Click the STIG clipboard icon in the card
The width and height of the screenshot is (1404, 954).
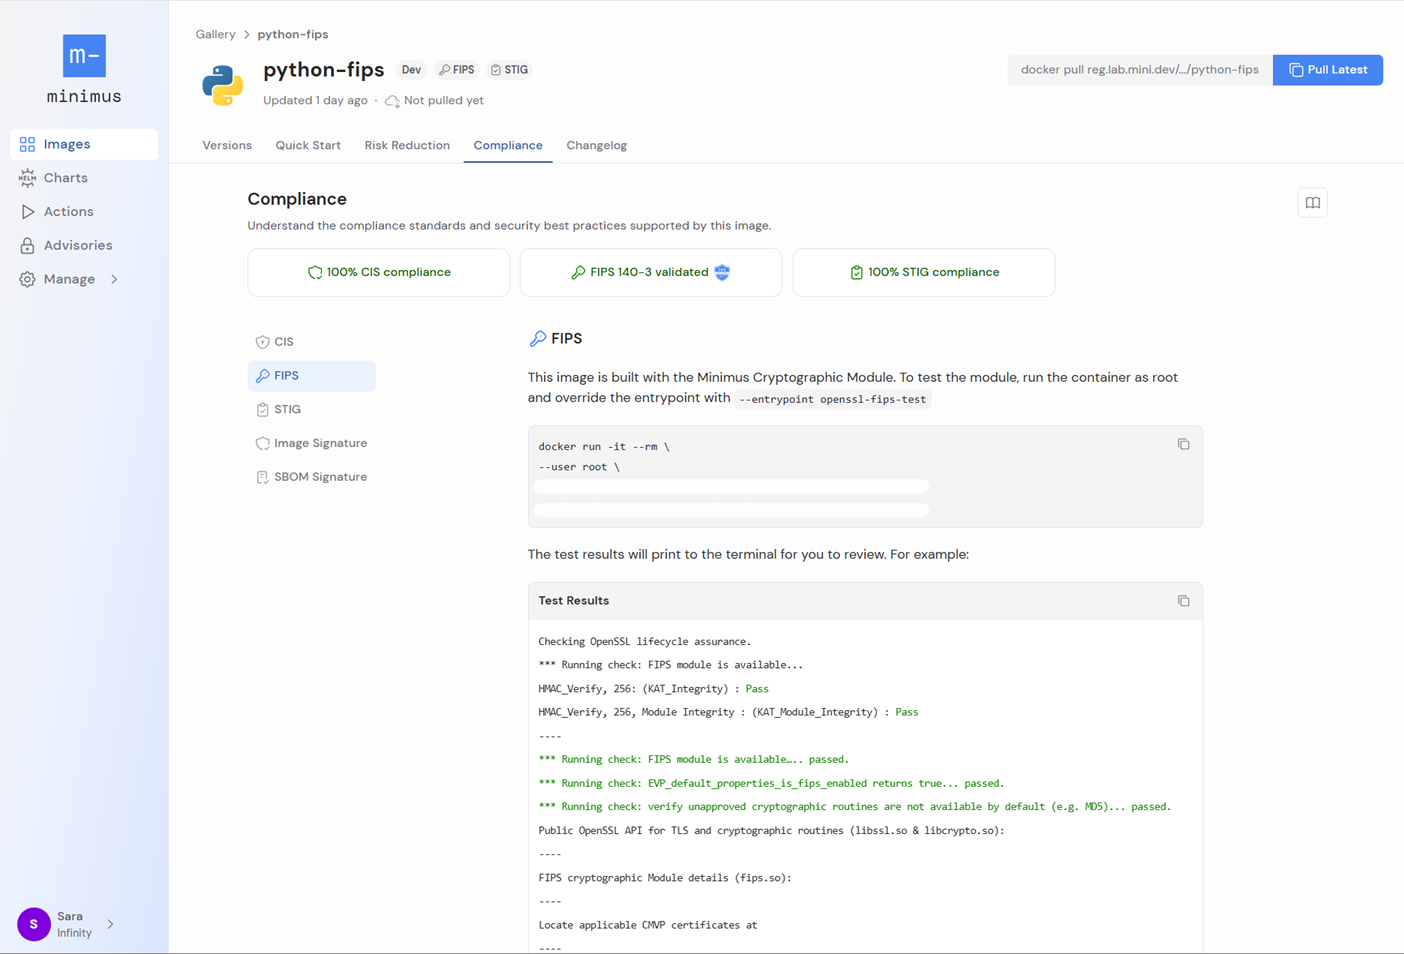click(x=856, y=272)
